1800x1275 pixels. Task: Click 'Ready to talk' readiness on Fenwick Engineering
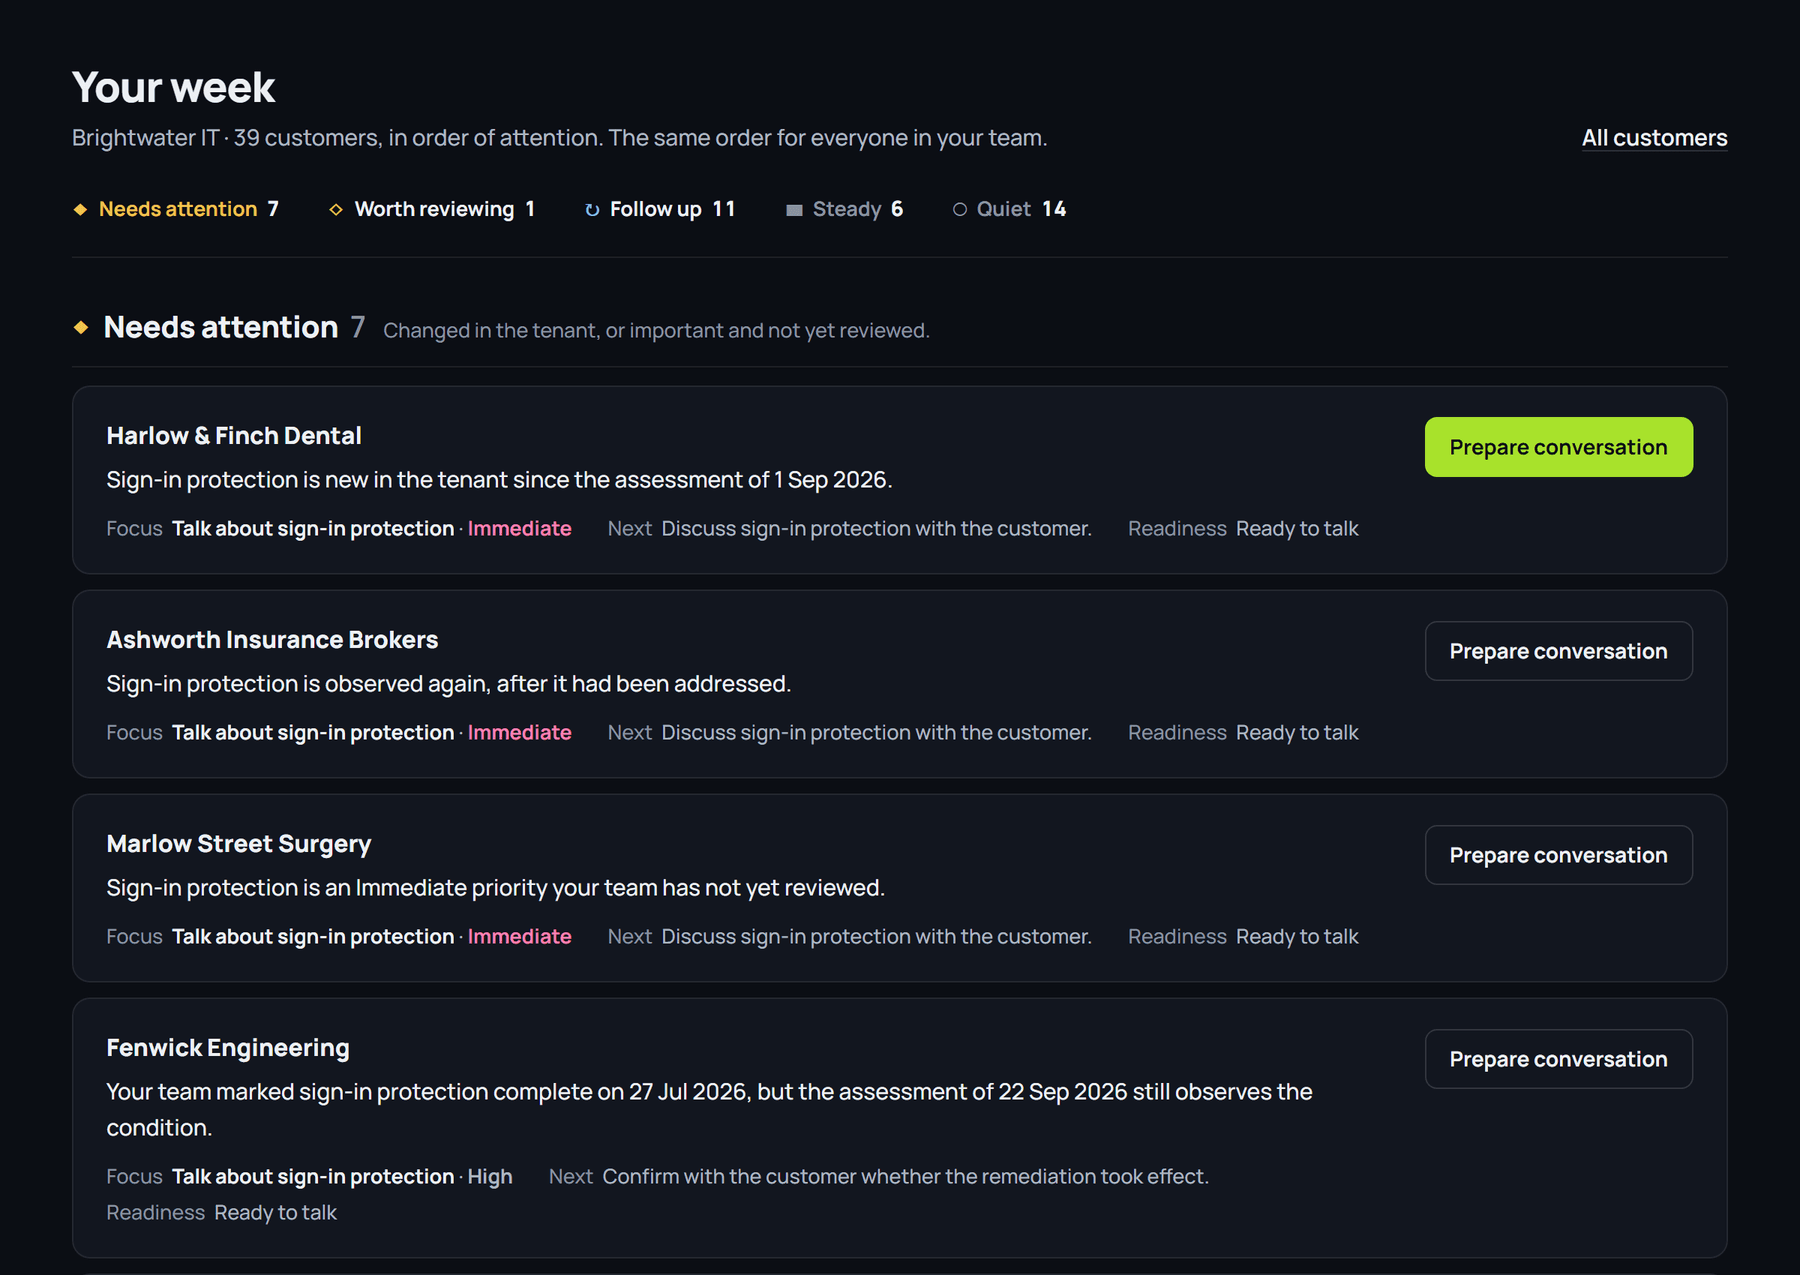276,1213
